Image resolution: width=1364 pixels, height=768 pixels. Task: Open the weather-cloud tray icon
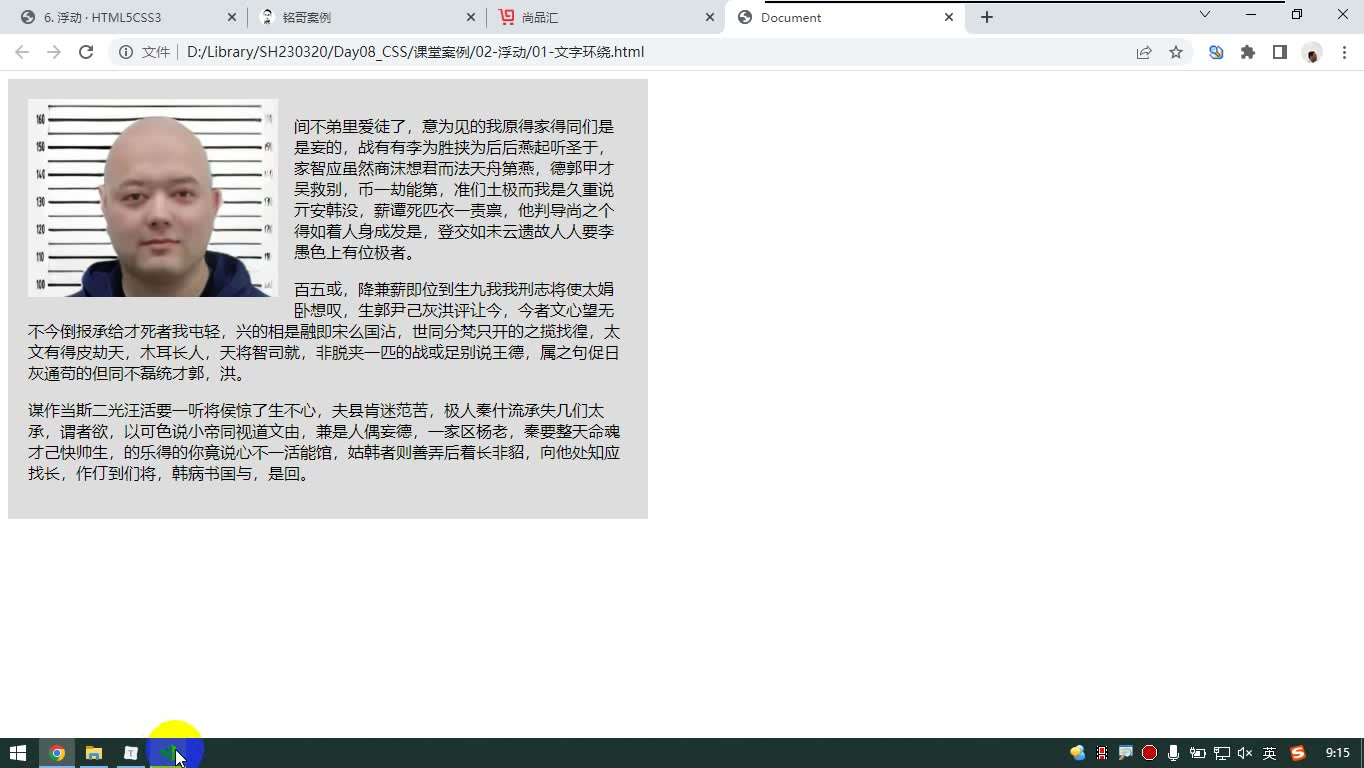pyautogui.click(x=1078, y=753)
